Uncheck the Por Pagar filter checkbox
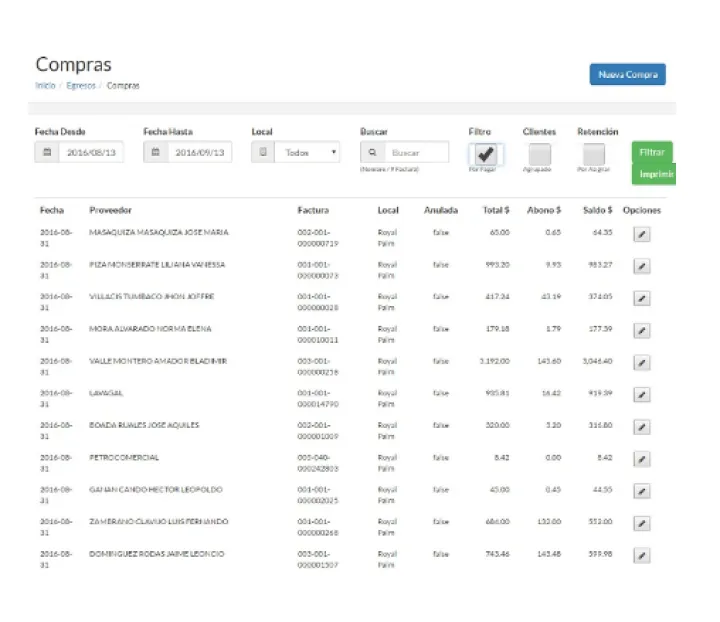This screenshot has height=622, width=720. [x=485, y=154]
